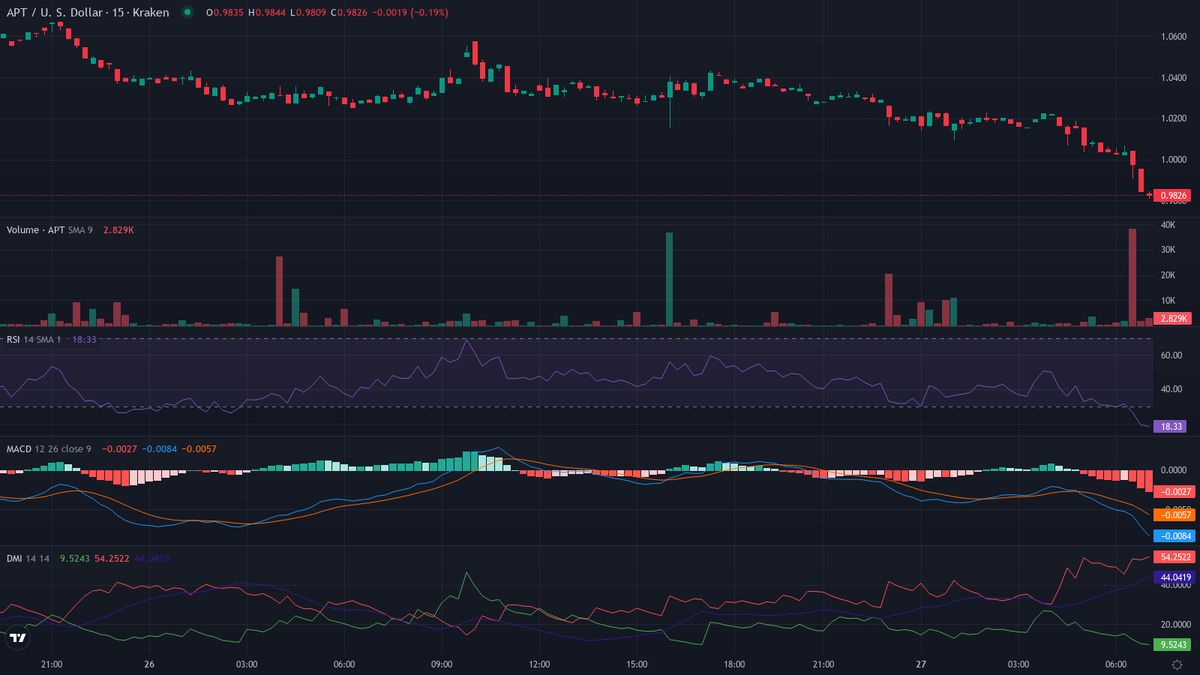Click the tallest green volume bar
The width and height of the screenshot is (1200, 675).
click(669, 279)
